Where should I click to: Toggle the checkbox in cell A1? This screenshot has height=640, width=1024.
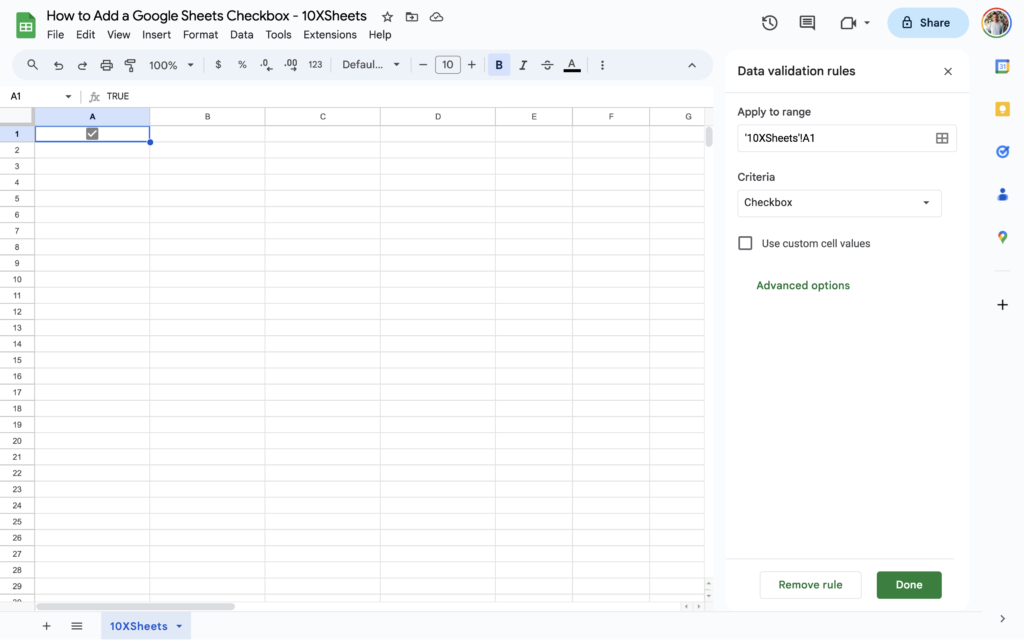coord(92,133)
